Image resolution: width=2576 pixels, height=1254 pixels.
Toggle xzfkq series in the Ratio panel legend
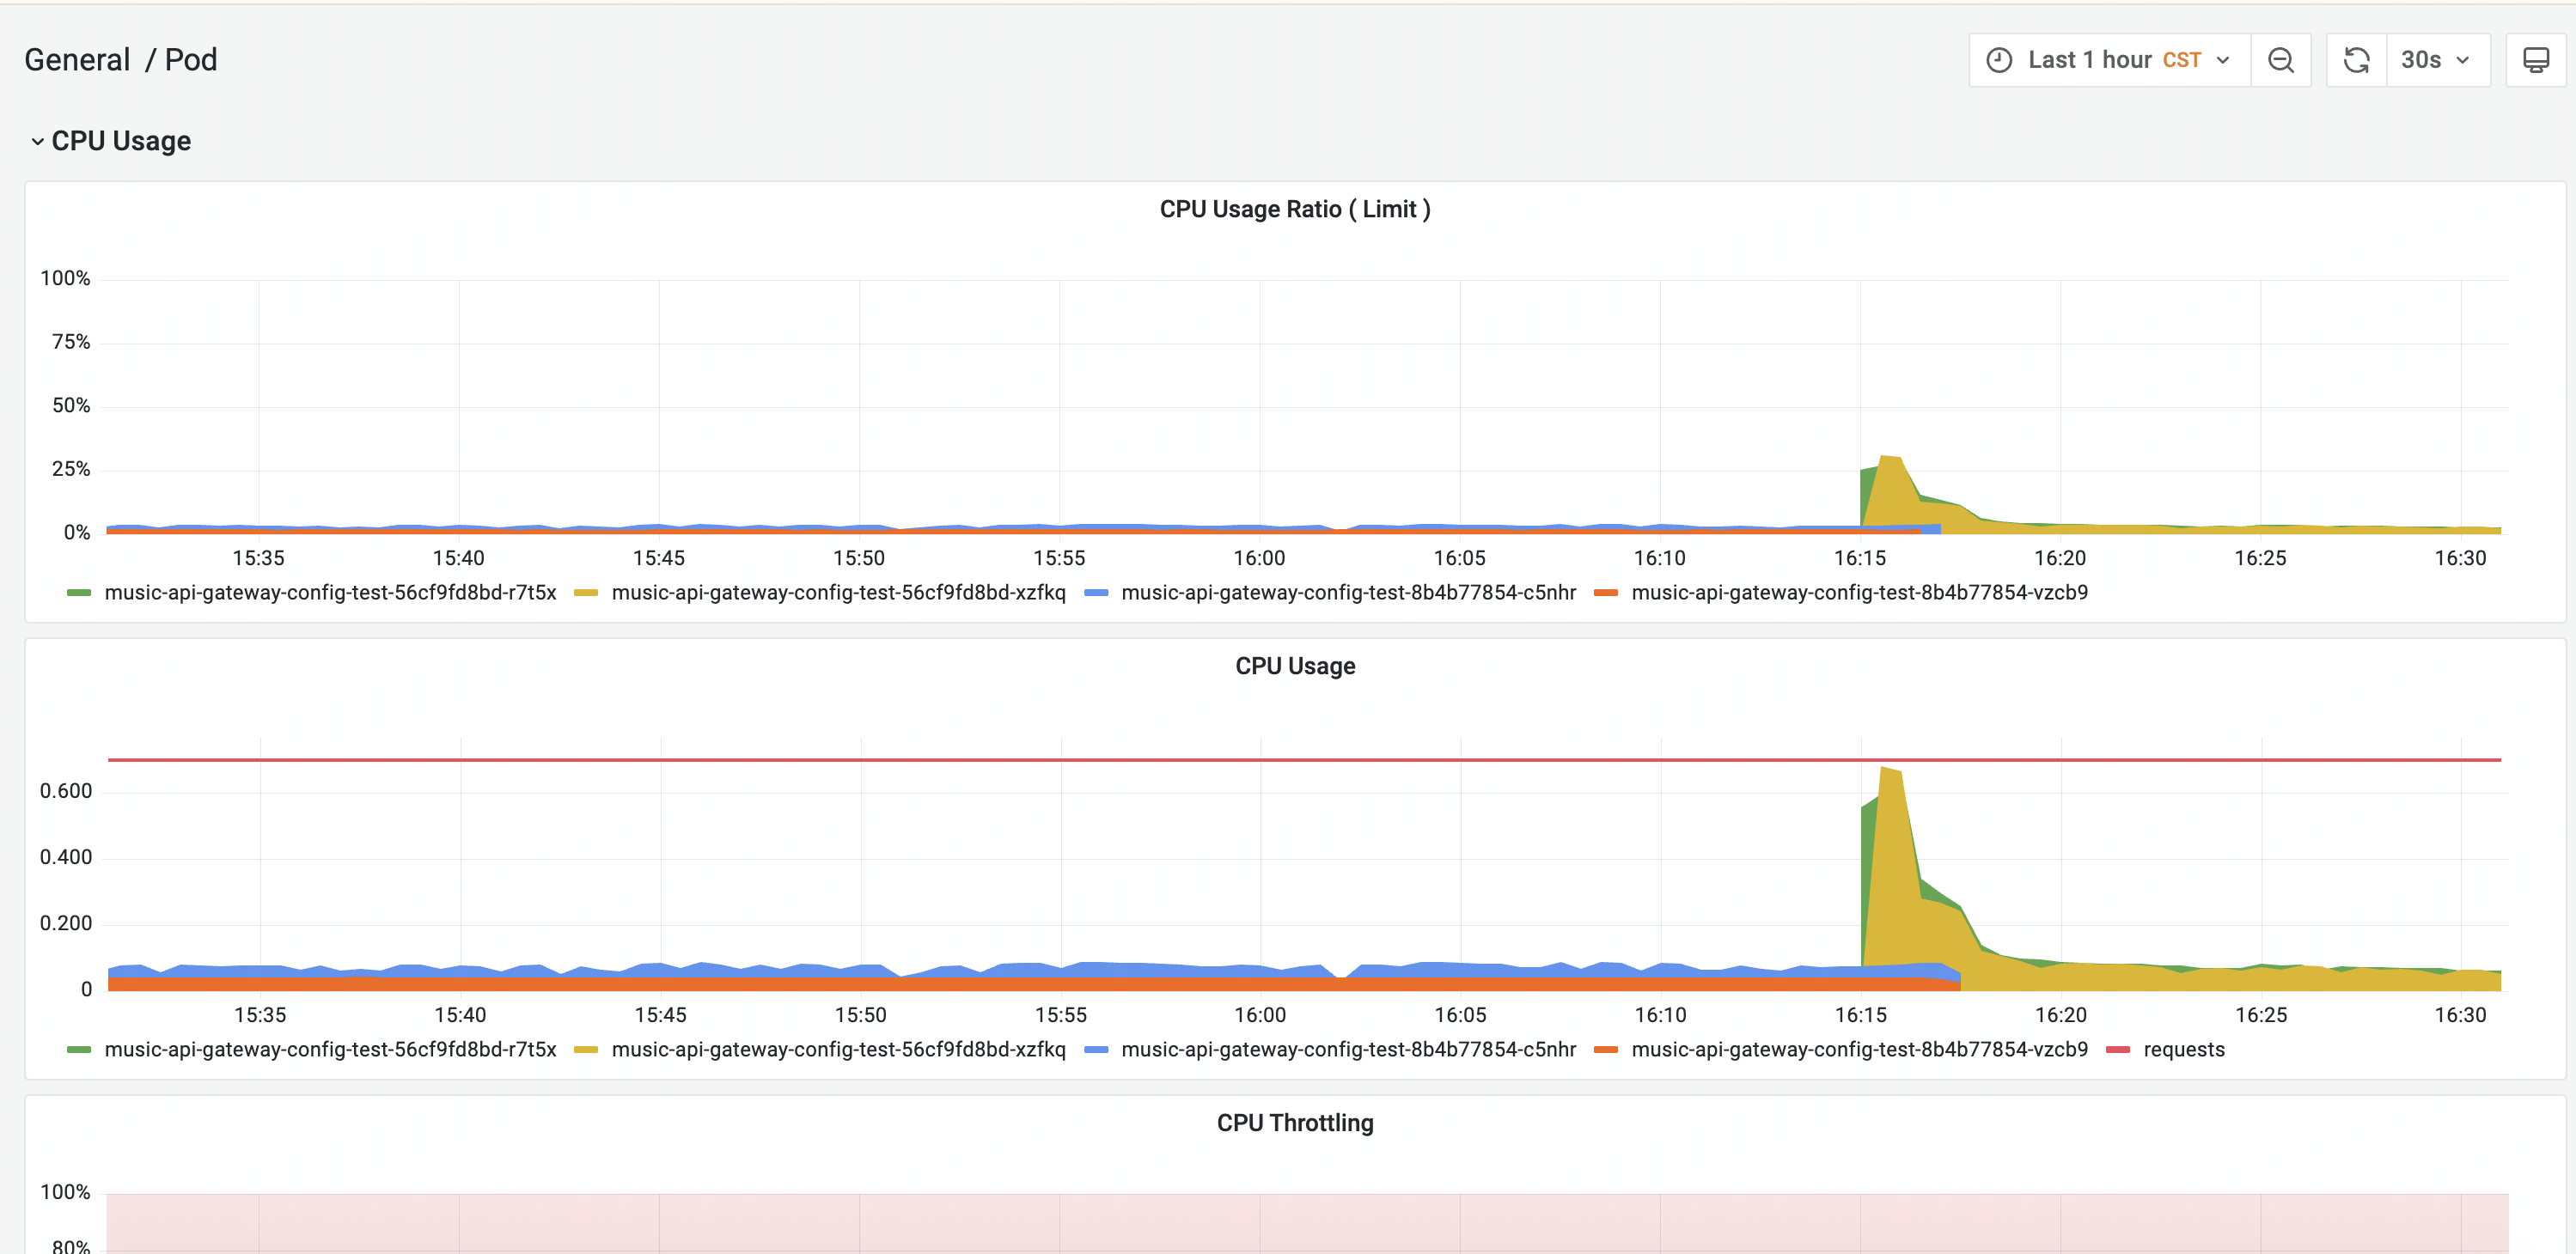coord(838,593)
